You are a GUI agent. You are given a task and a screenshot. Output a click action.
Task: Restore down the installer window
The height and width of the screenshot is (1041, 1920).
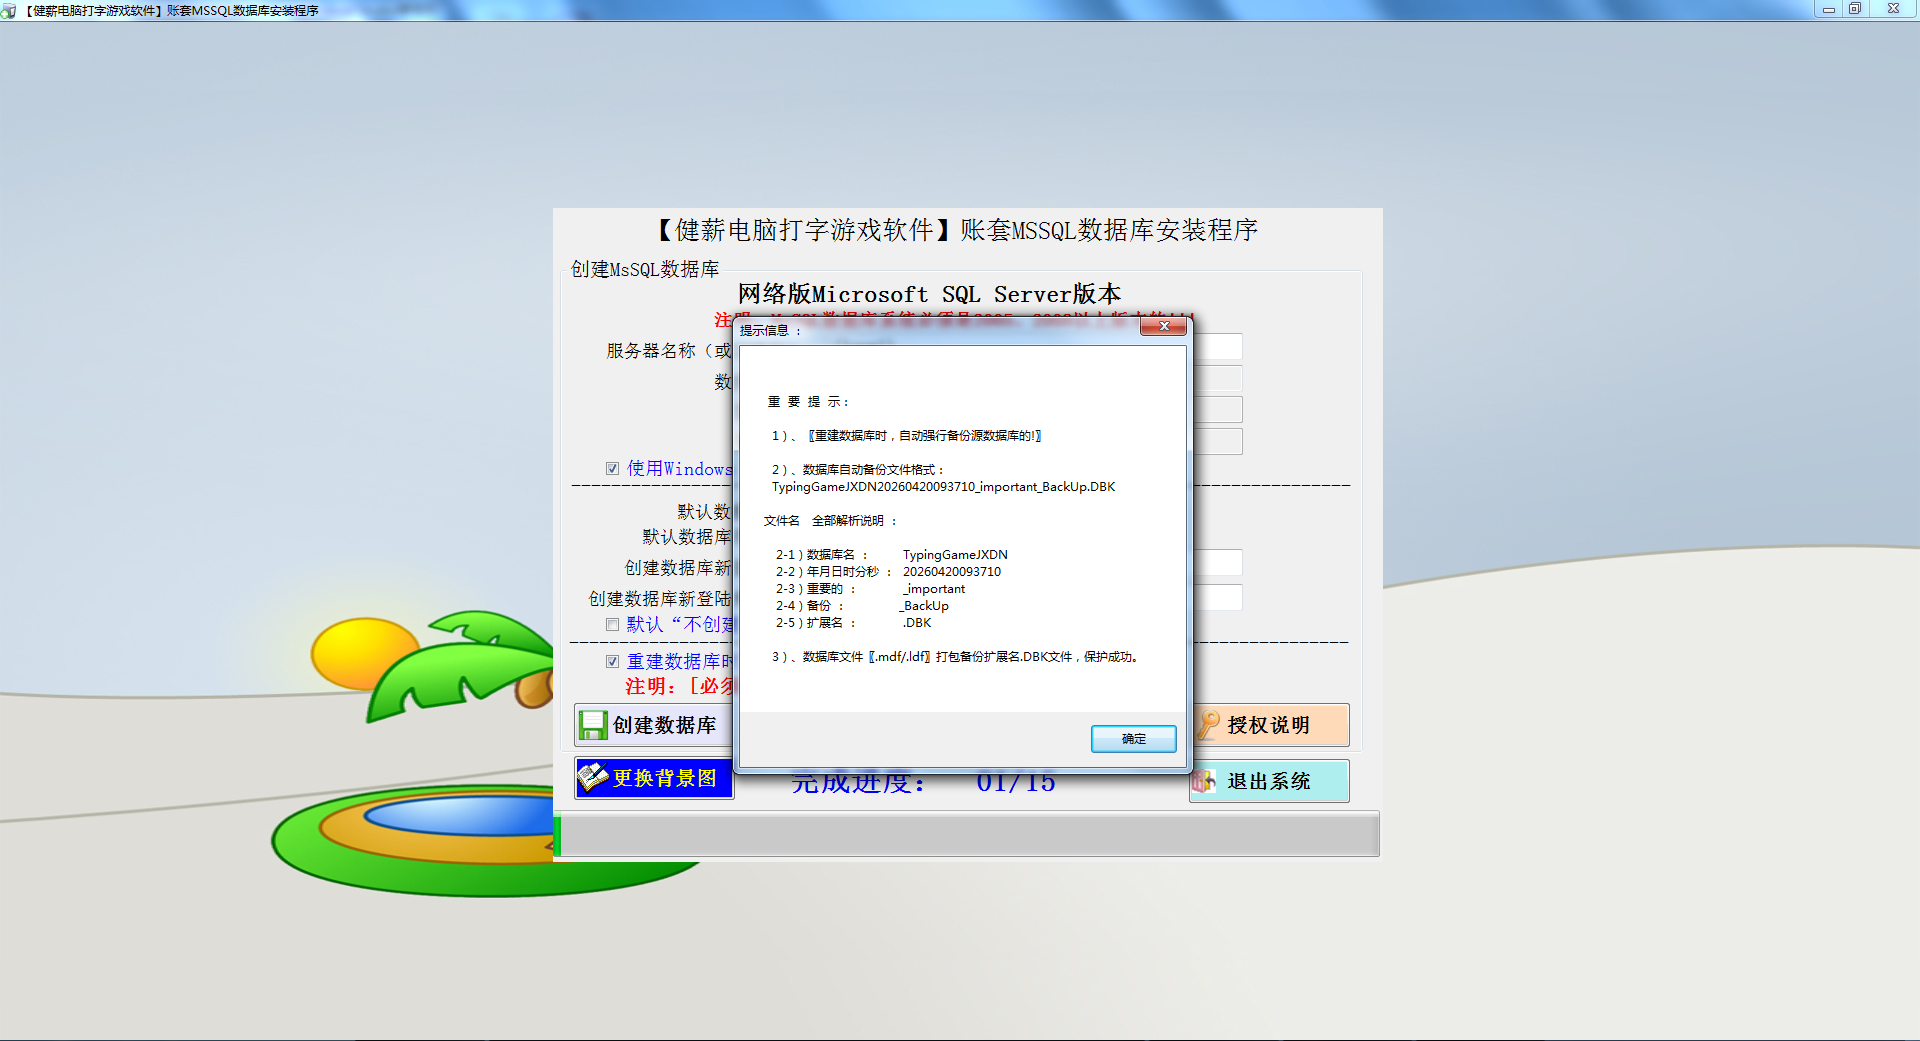coord(1854,9)
